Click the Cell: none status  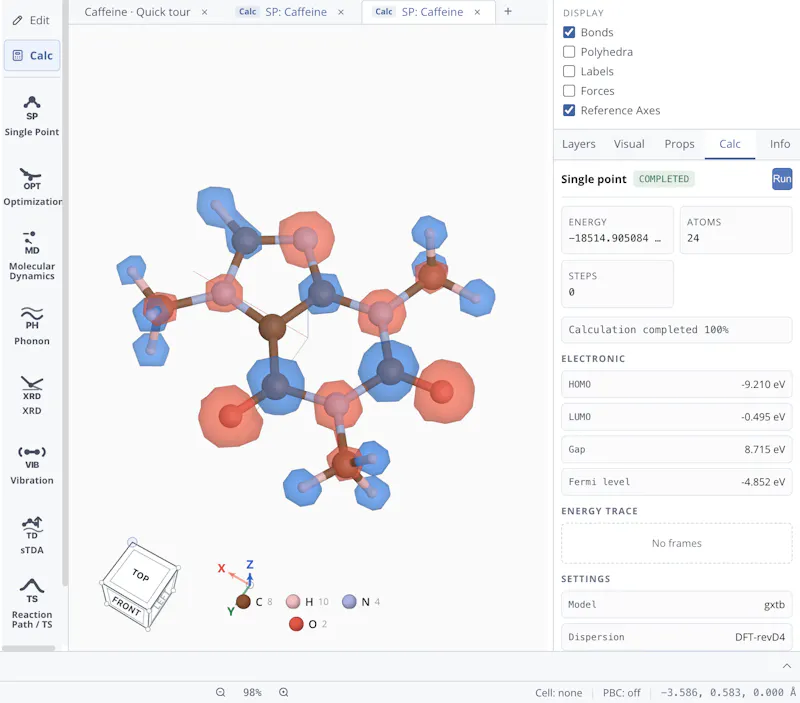tap(559, 693)
